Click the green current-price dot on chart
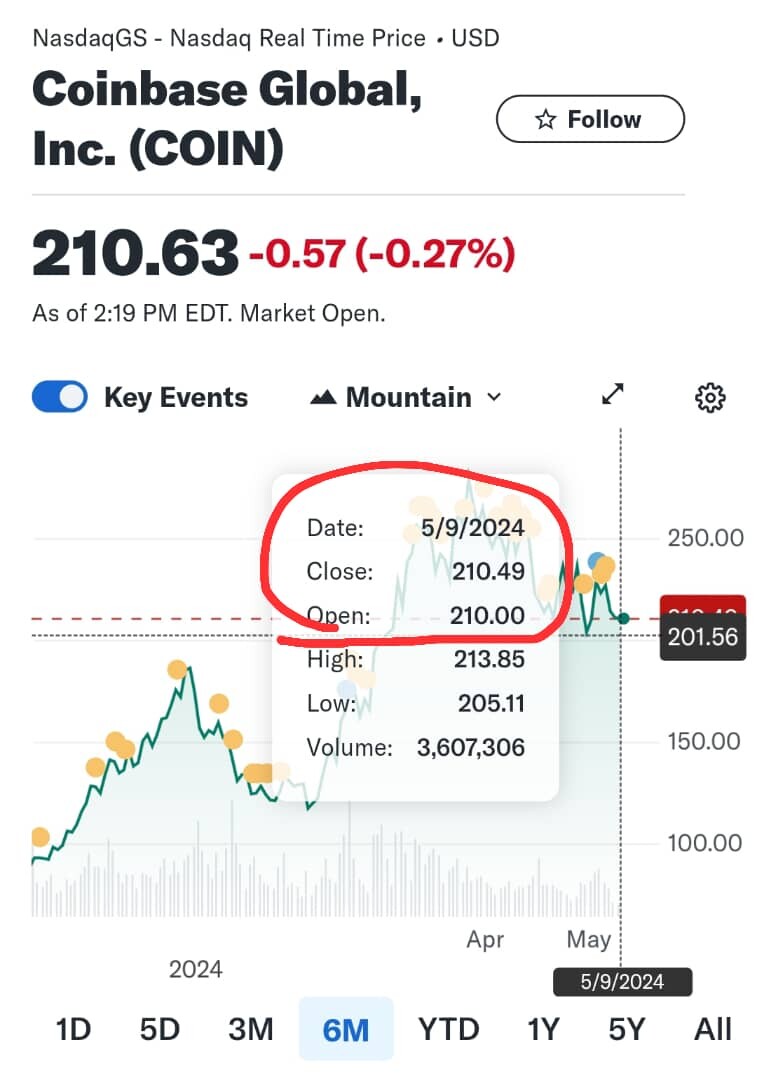 point(623,619)
